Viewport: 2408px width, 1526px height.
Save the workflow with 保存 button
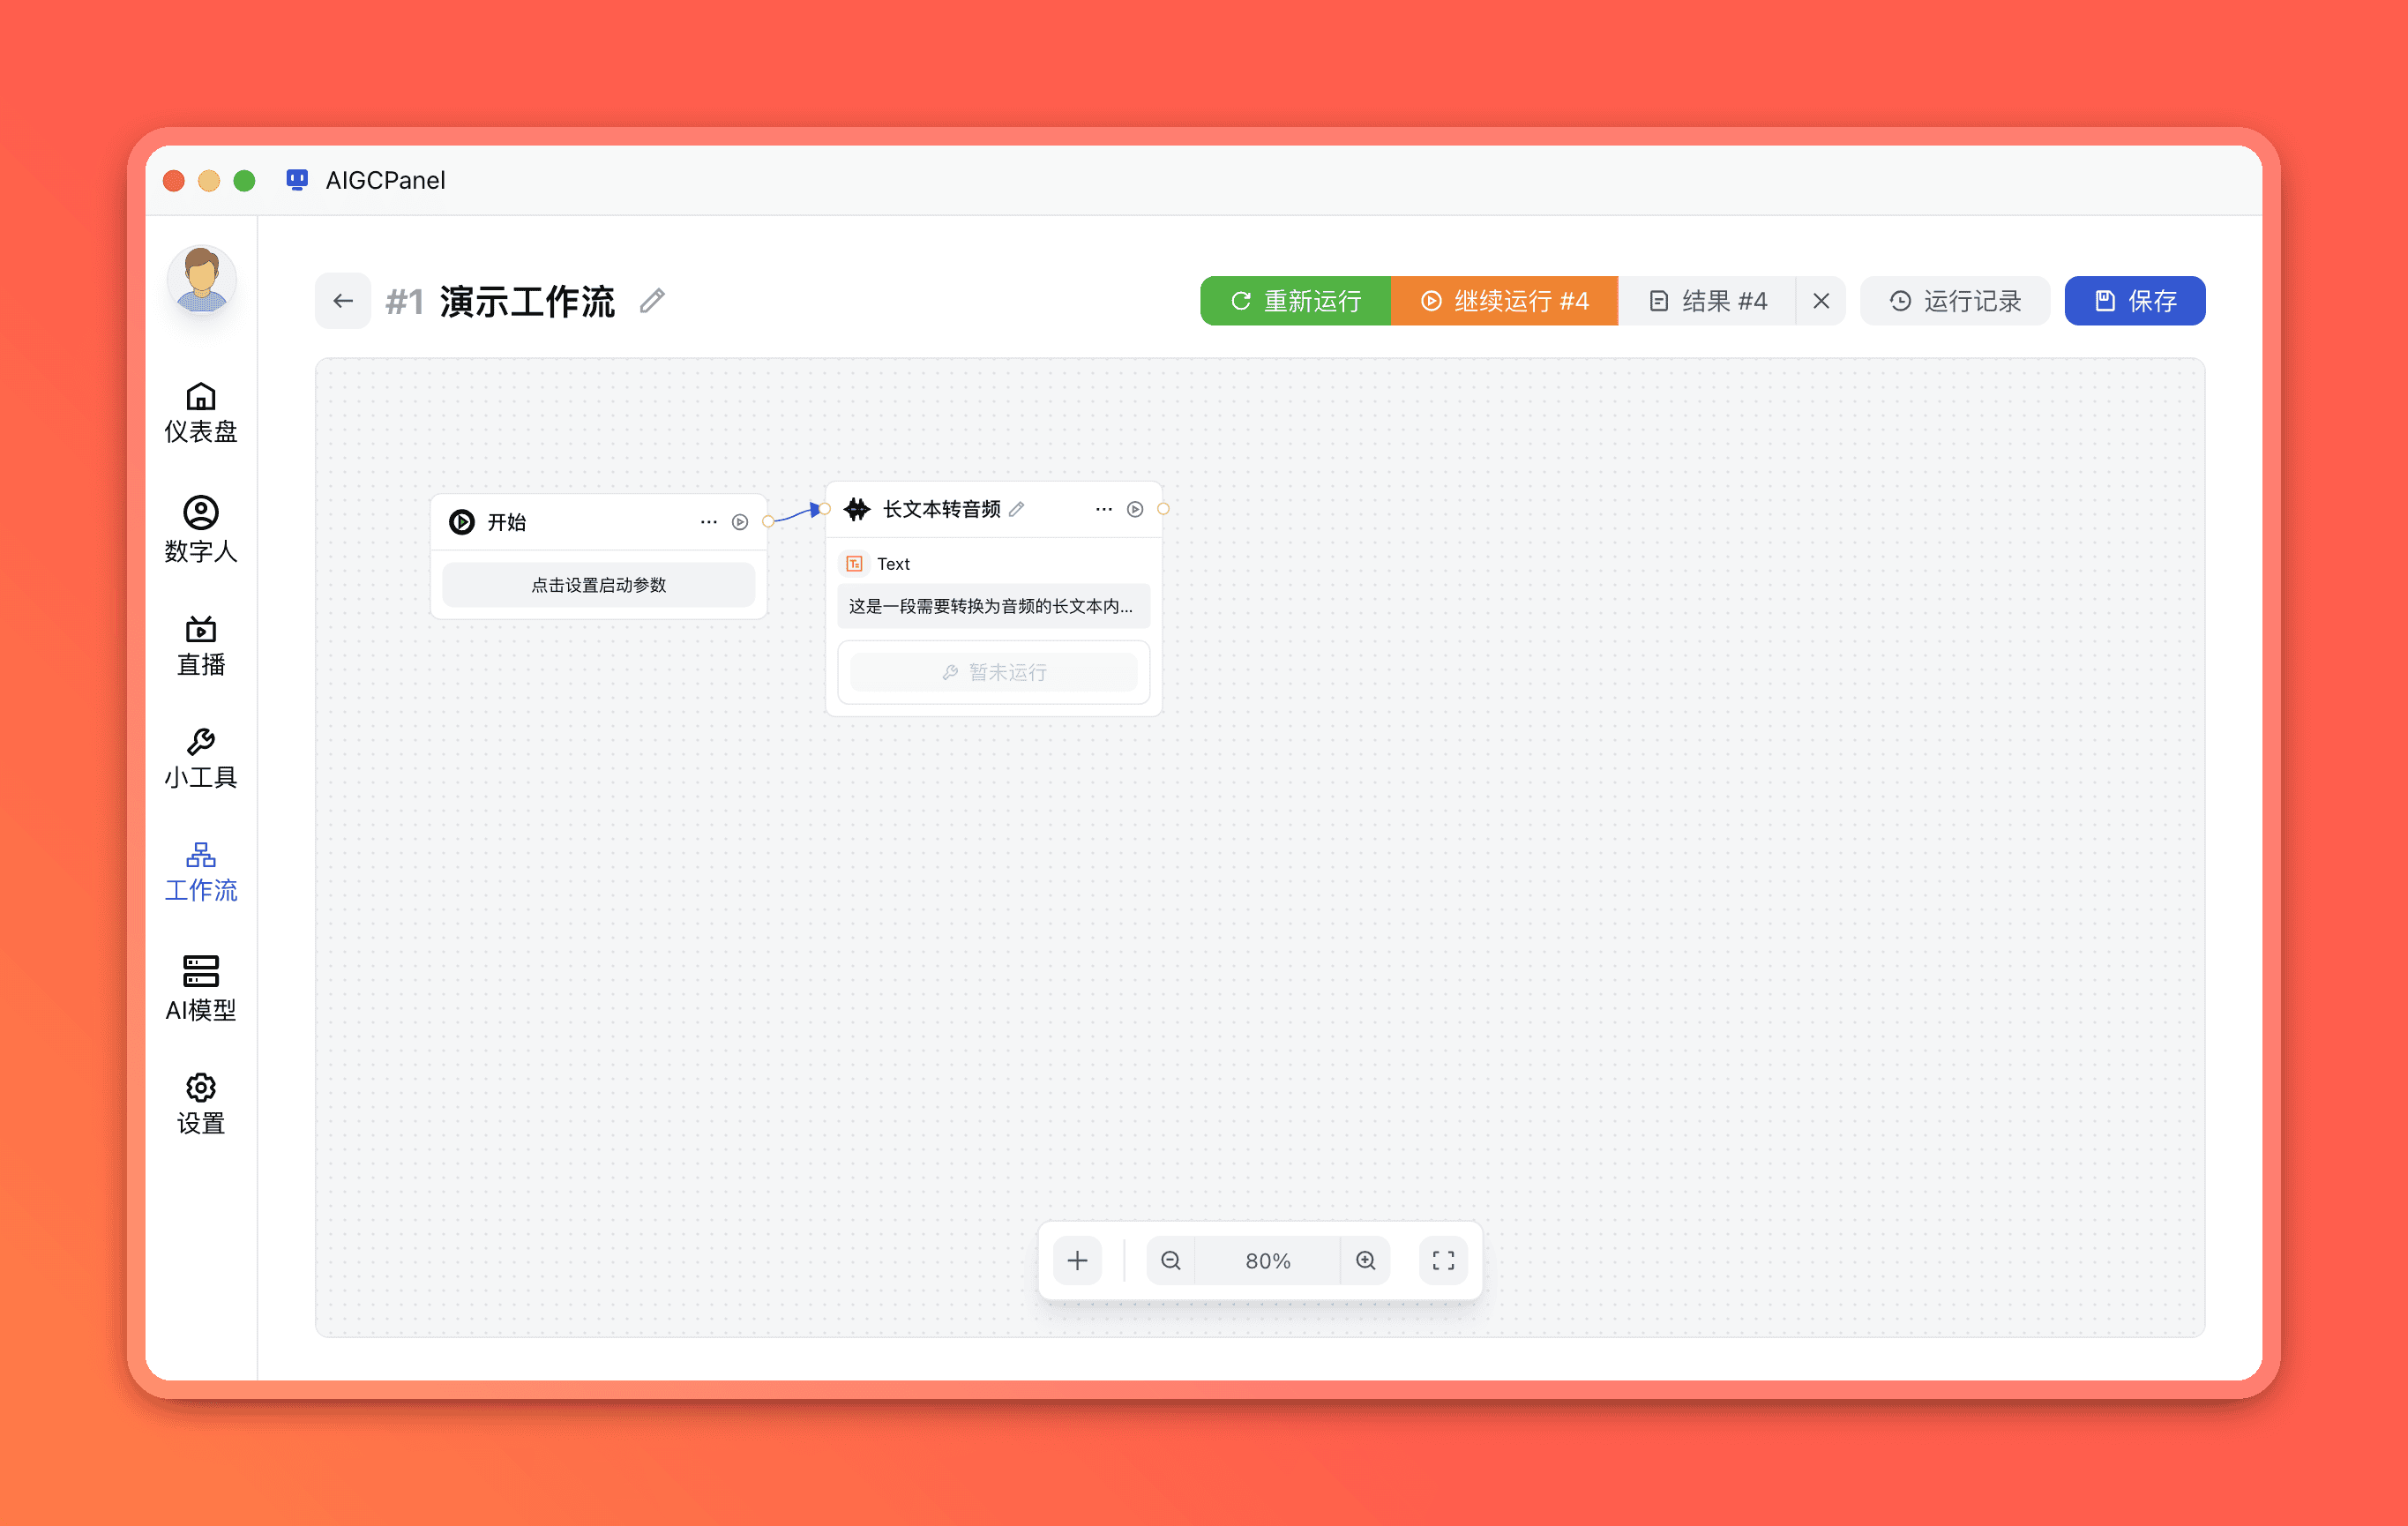(x=2135, y=301)
